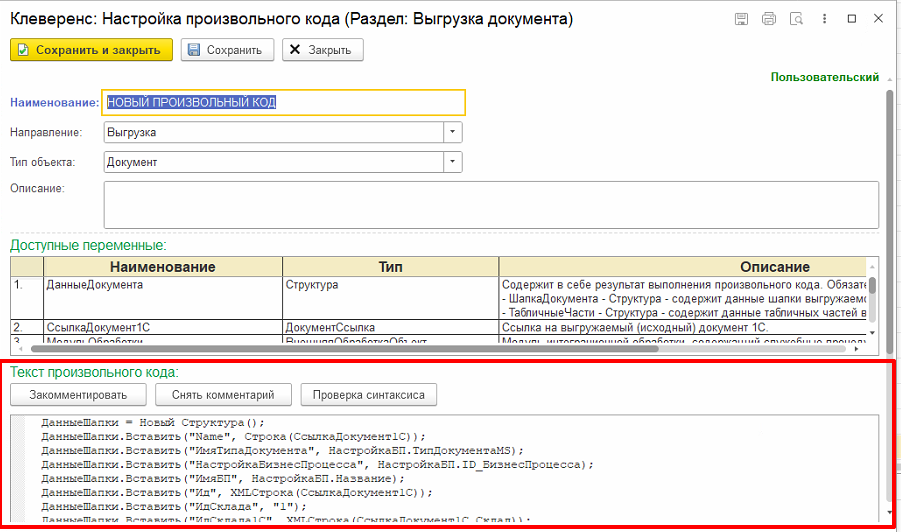
Task: Click the variables table horizontal scrollbar
Action: (345, 349)
